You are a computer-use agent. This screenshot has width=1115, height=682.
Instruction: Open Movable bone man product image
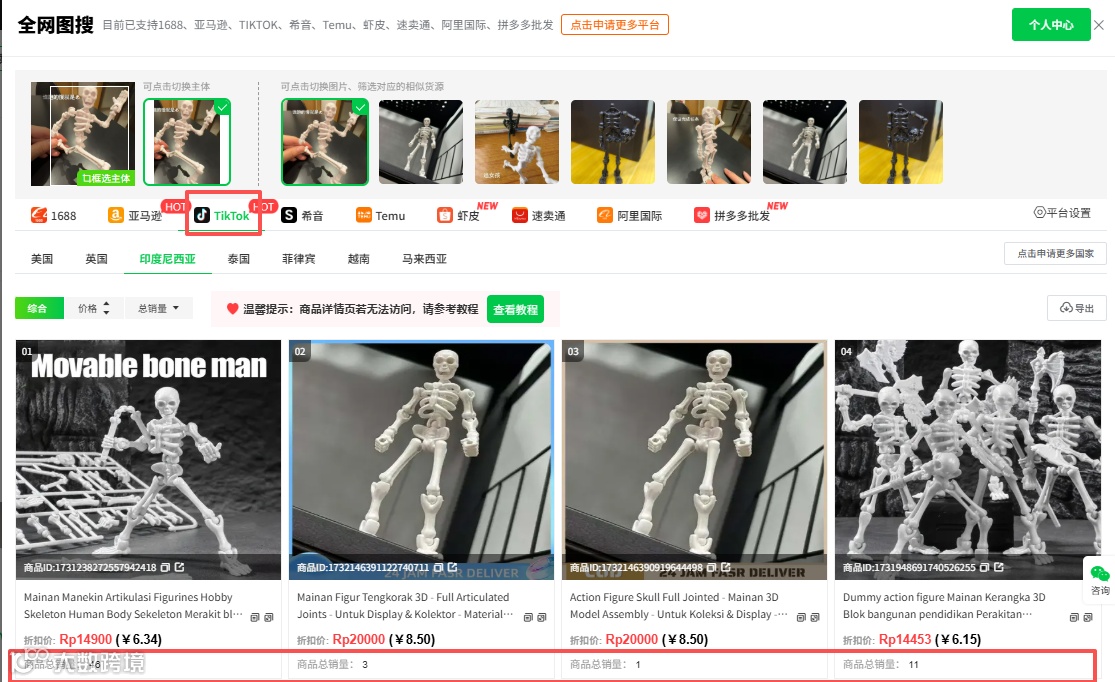(149, 459)
